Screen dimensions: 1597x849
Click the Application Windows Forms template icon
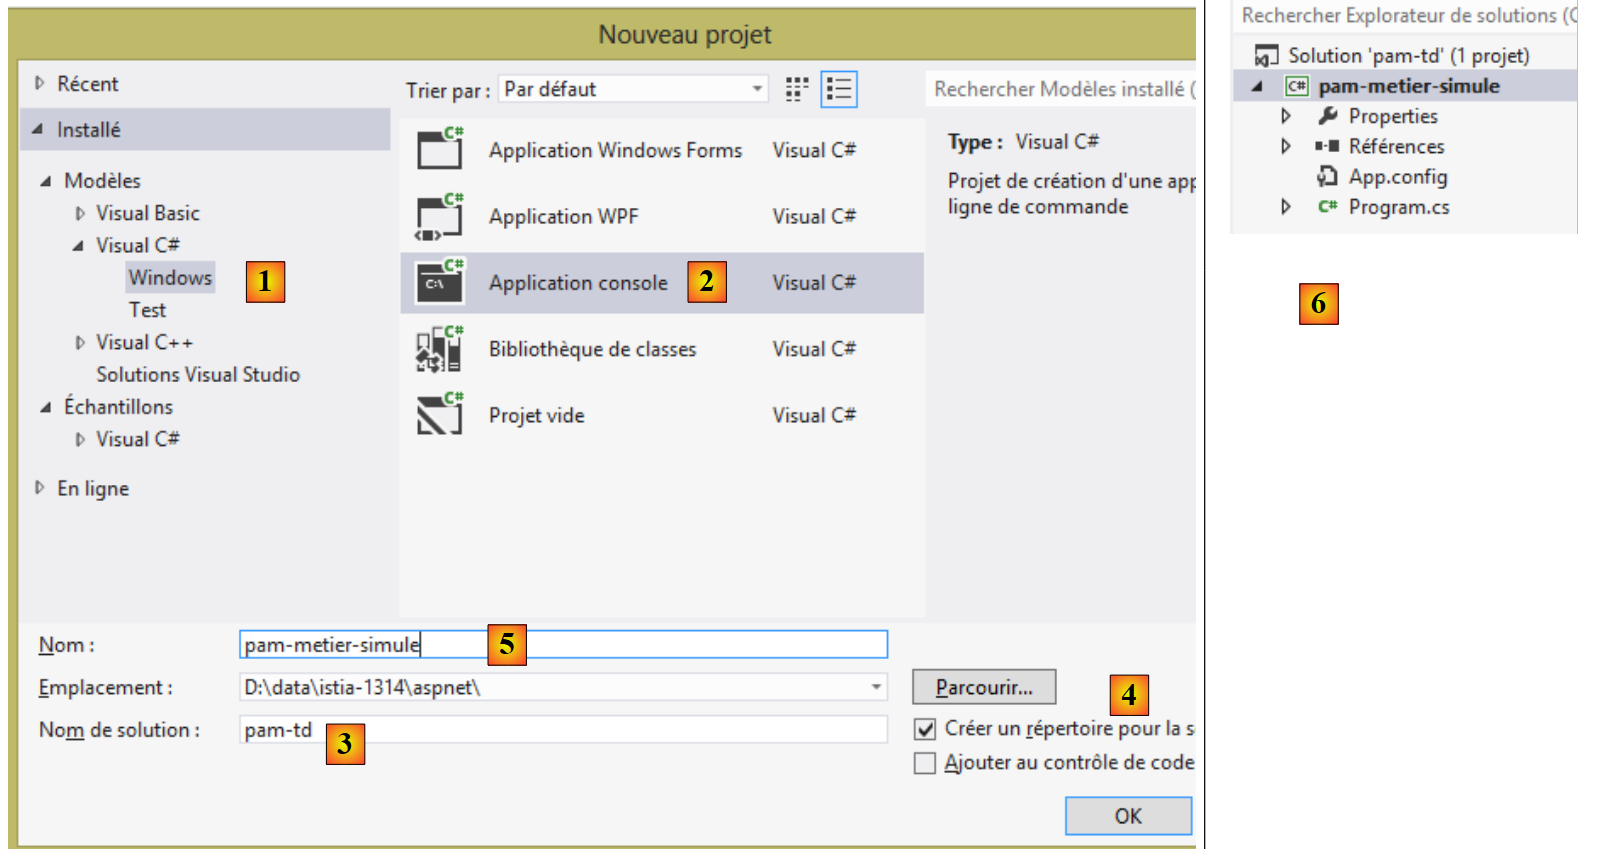click(x=439, y=150)
